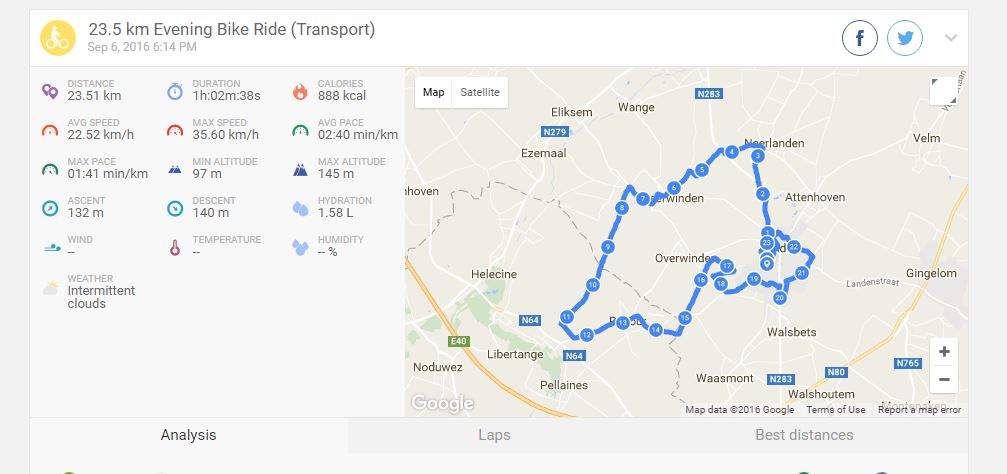The height and width of the screenshot is (474, 1007).
Task: Click kilometer marker 11 on the route
Action: coord(566,317)
